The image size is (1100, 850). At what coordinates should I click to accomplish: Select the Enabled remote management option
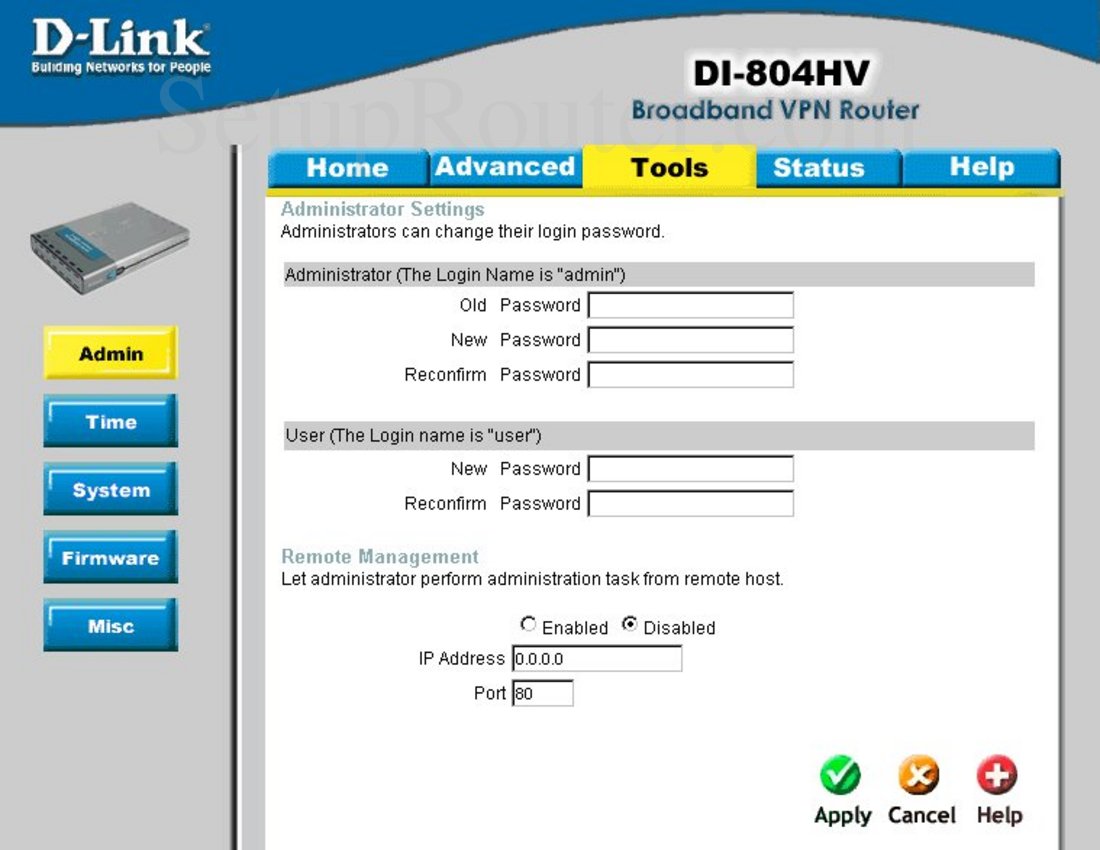[x=528, y=623]
